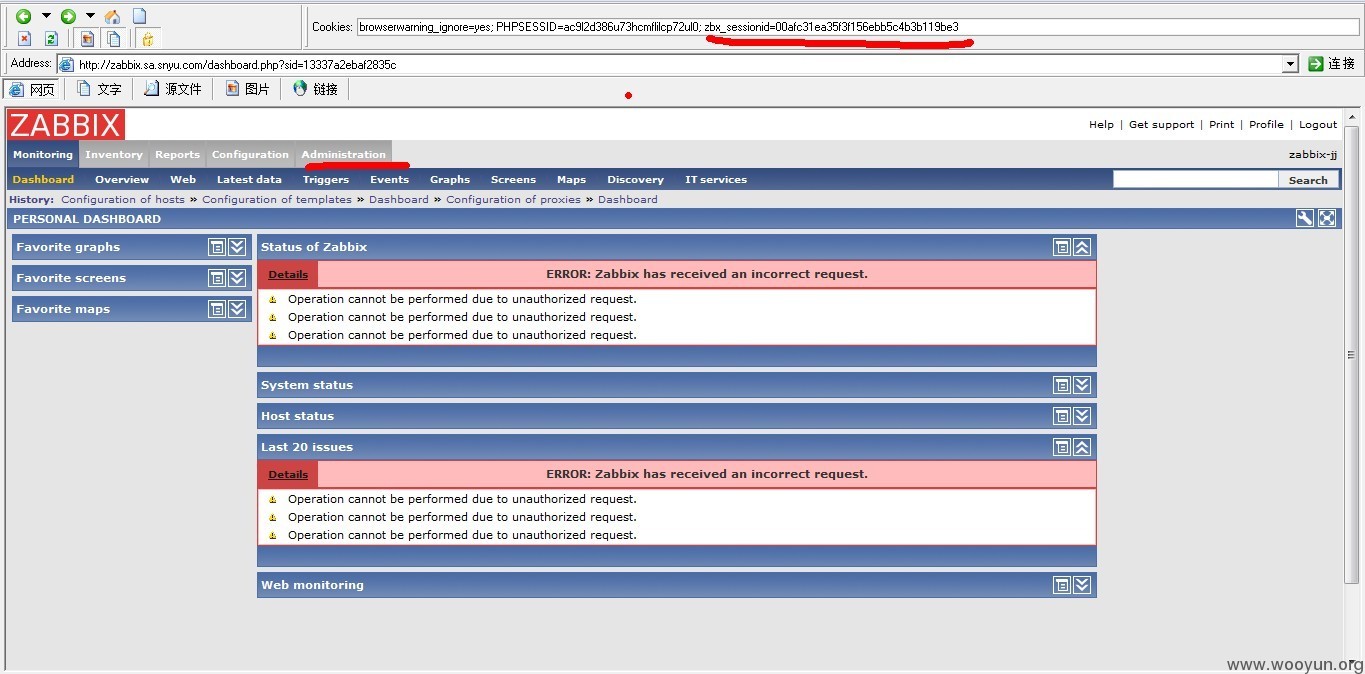
Task: Refresh the page with the green arrows icon
Action: pos(51,39)
